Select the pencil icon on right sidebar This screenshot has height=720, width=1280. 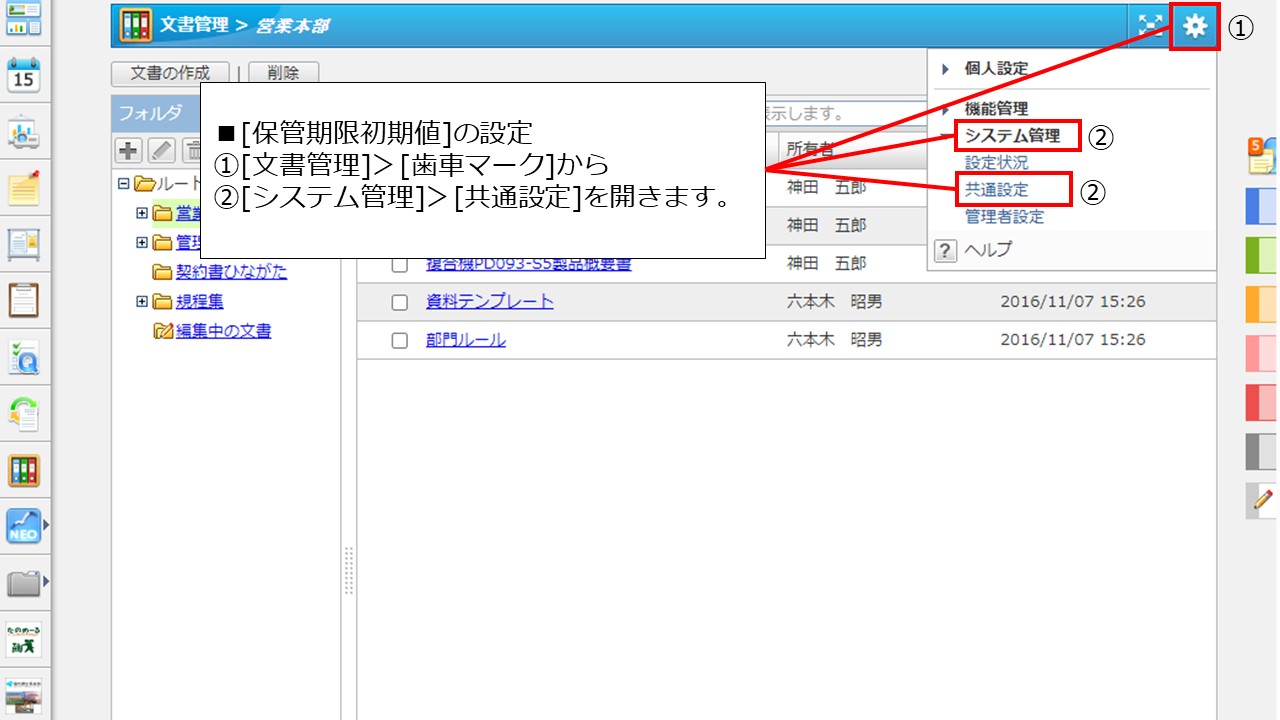point(1260,500)
